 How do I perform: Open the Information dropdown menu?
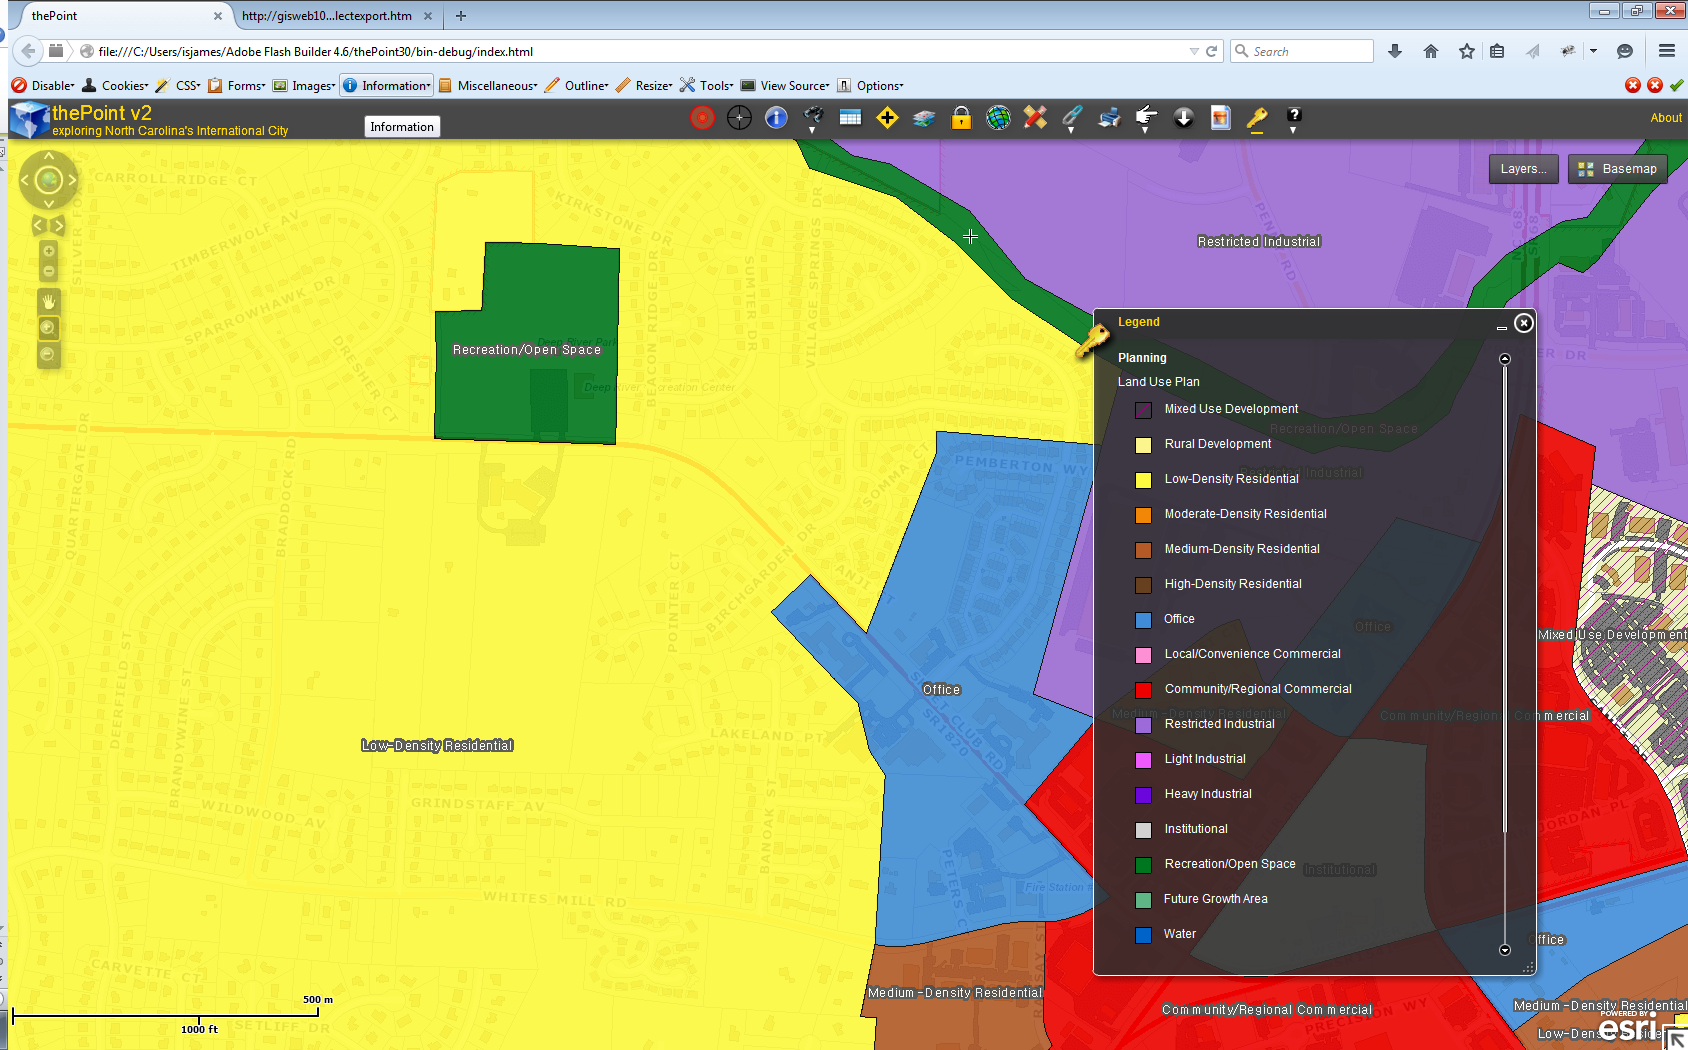(x=386, y=86)
